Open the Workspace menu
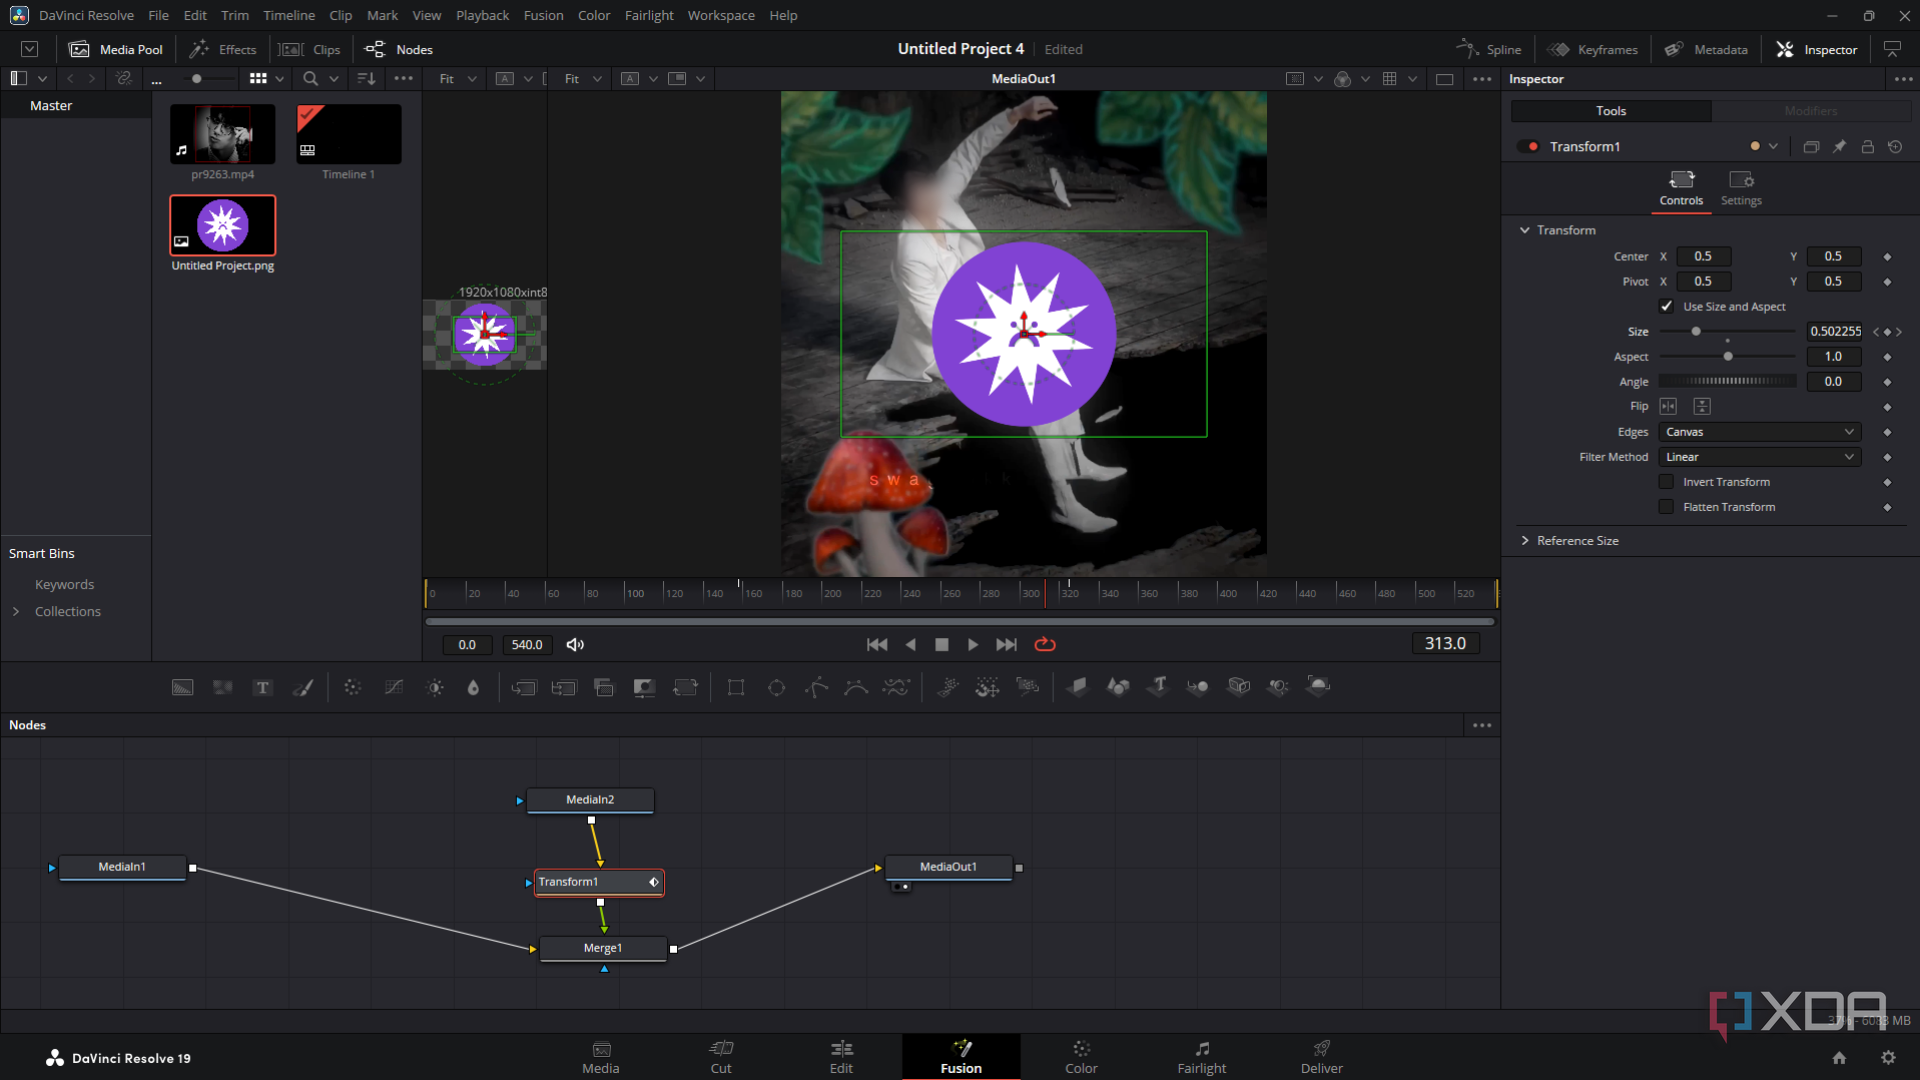The height and width of the screenshot is (1080, 1920). (x=721, y=15)
